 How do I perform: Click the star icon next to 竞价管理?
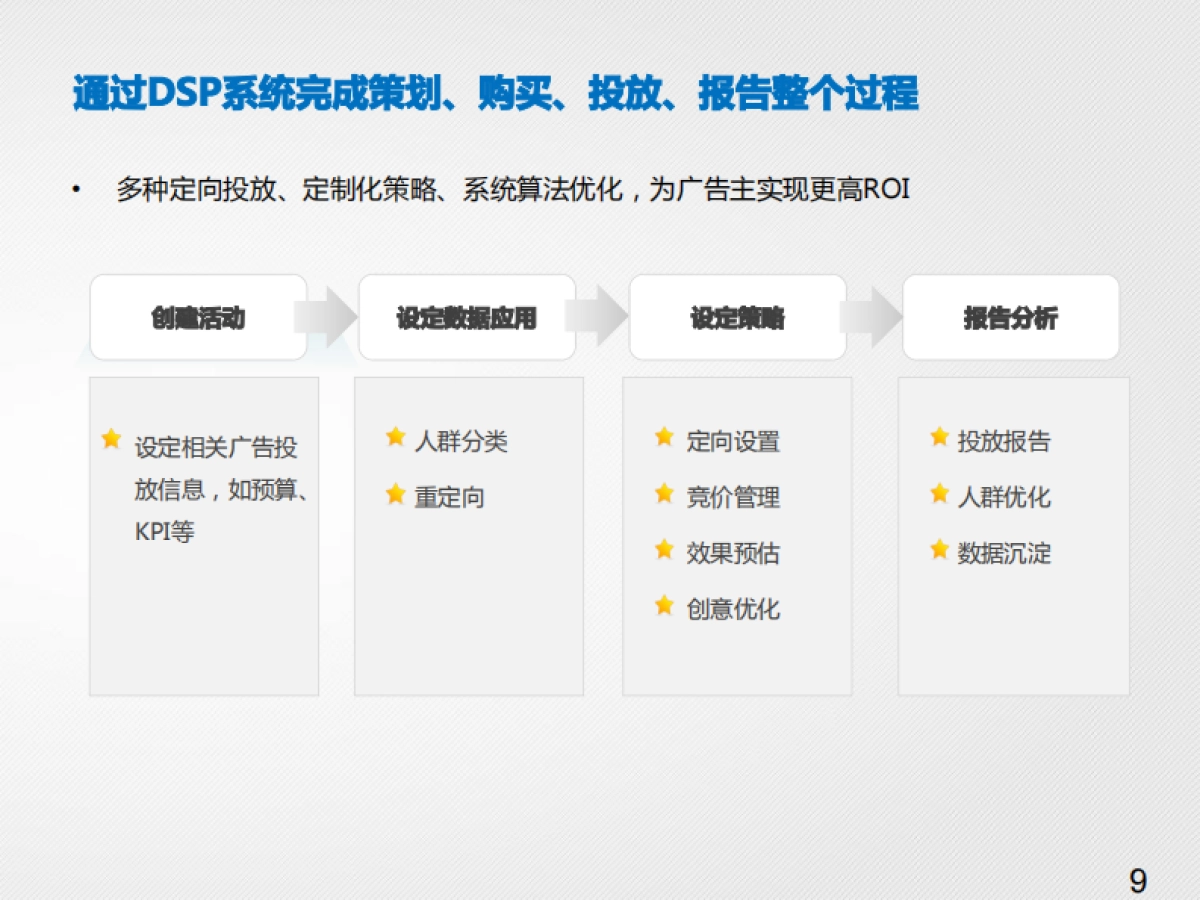click(x=662, y=494)
